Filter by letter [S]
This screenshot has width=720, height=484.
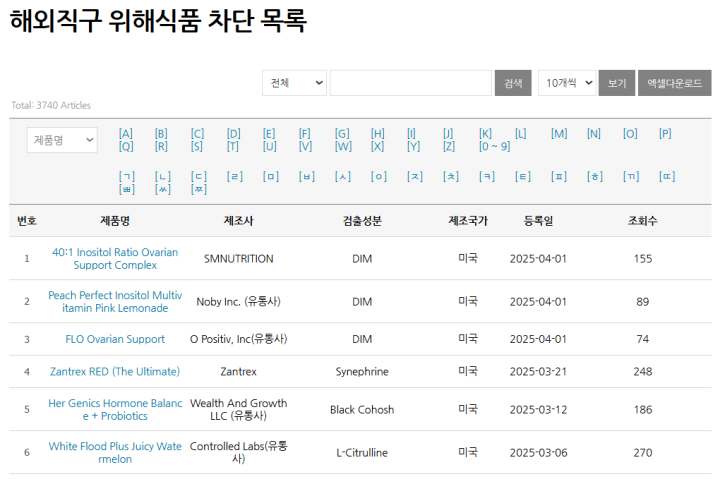tap(197, 146)
